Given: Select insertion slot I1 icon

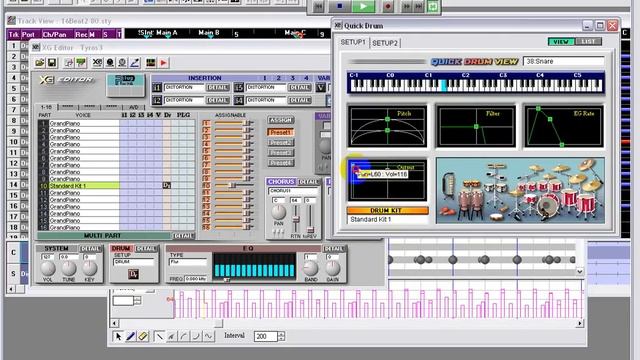Looking at the screenshot, I should click(157, 87).
